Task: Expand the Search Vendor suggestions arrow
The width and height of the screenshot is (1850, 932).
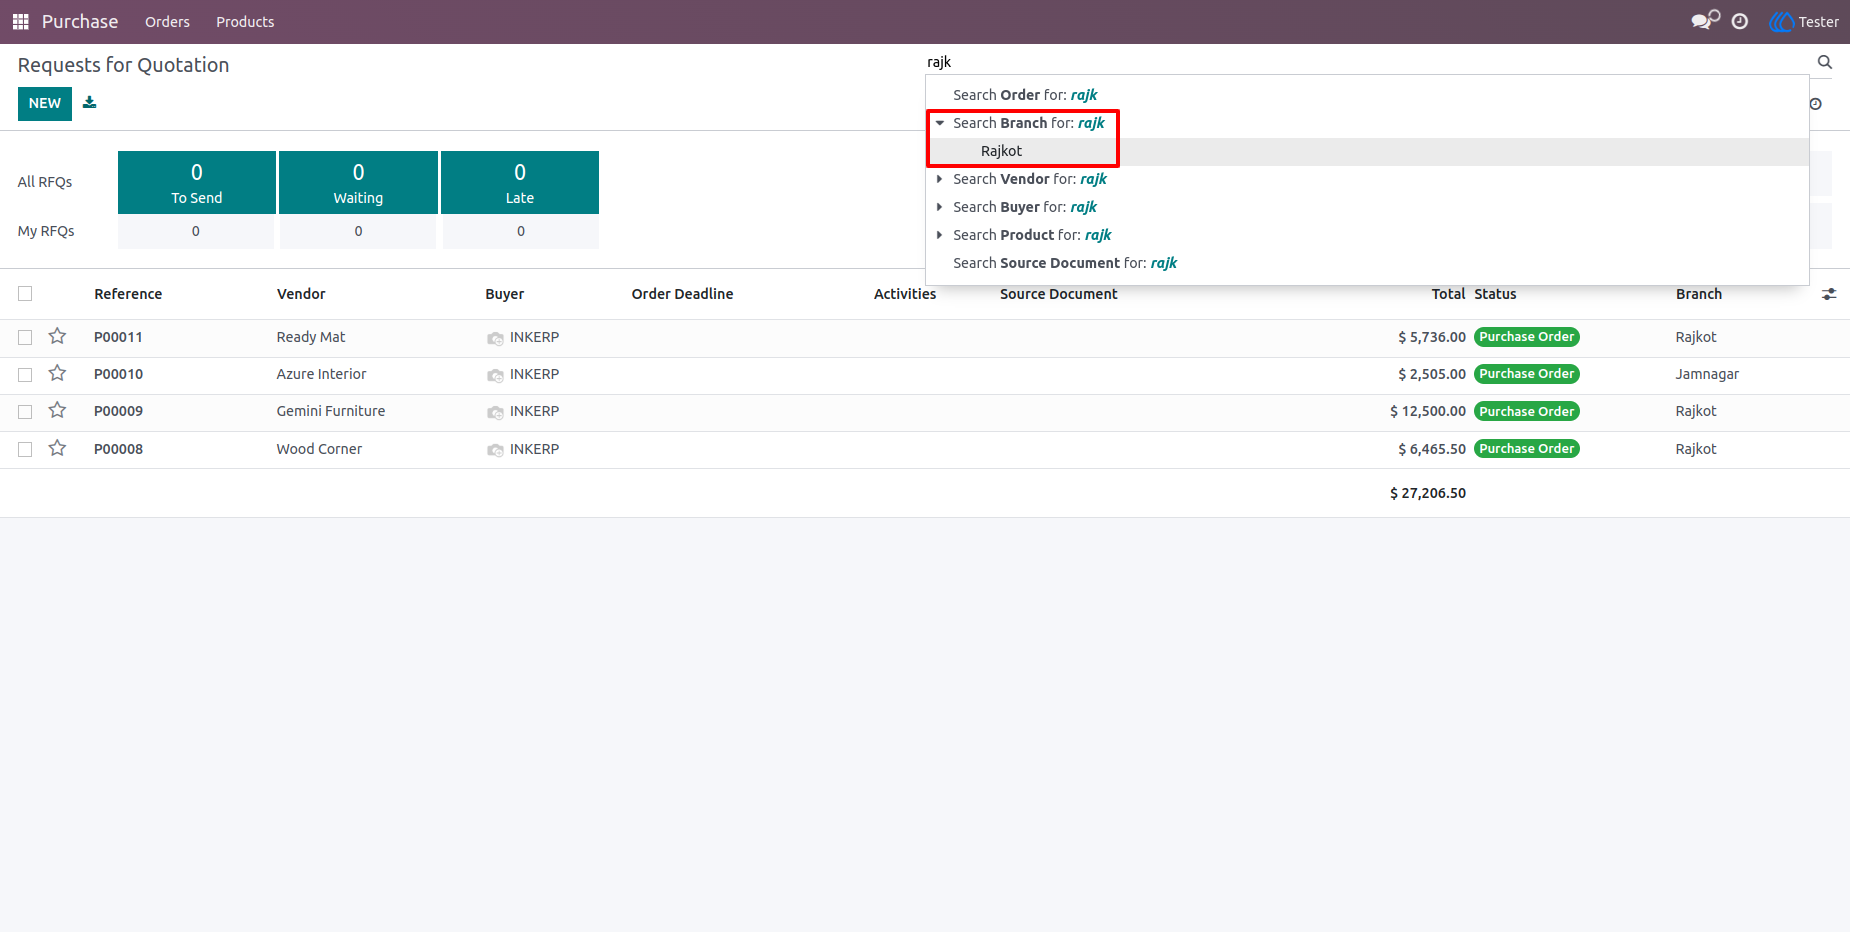Action: [x=940, y=179]
